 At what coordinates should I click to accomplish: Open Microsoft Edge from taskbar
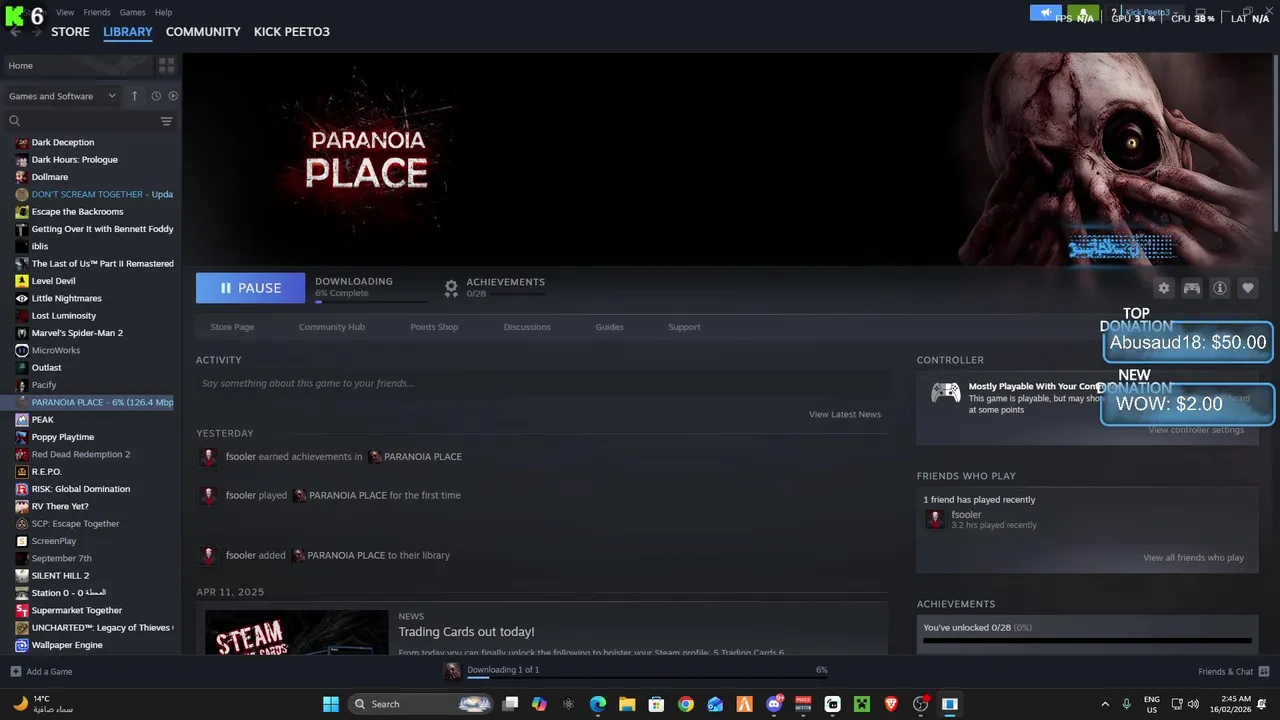[x=598, y=704]
